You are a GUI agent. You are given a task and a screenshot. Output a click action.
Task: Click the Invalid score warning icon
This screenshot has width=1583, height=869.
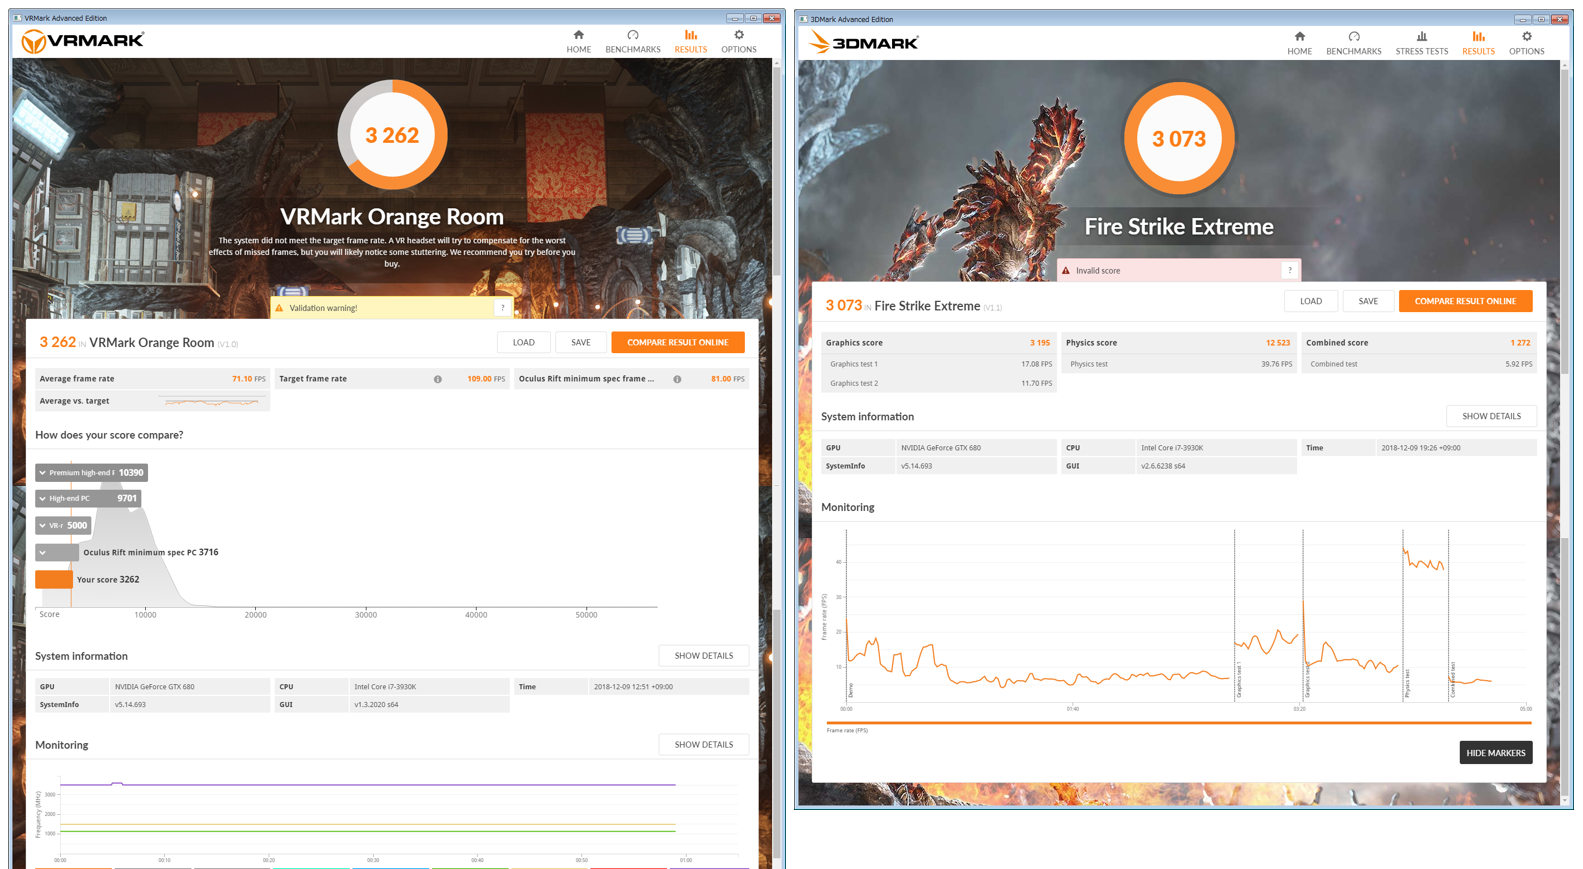(1066, 271)
